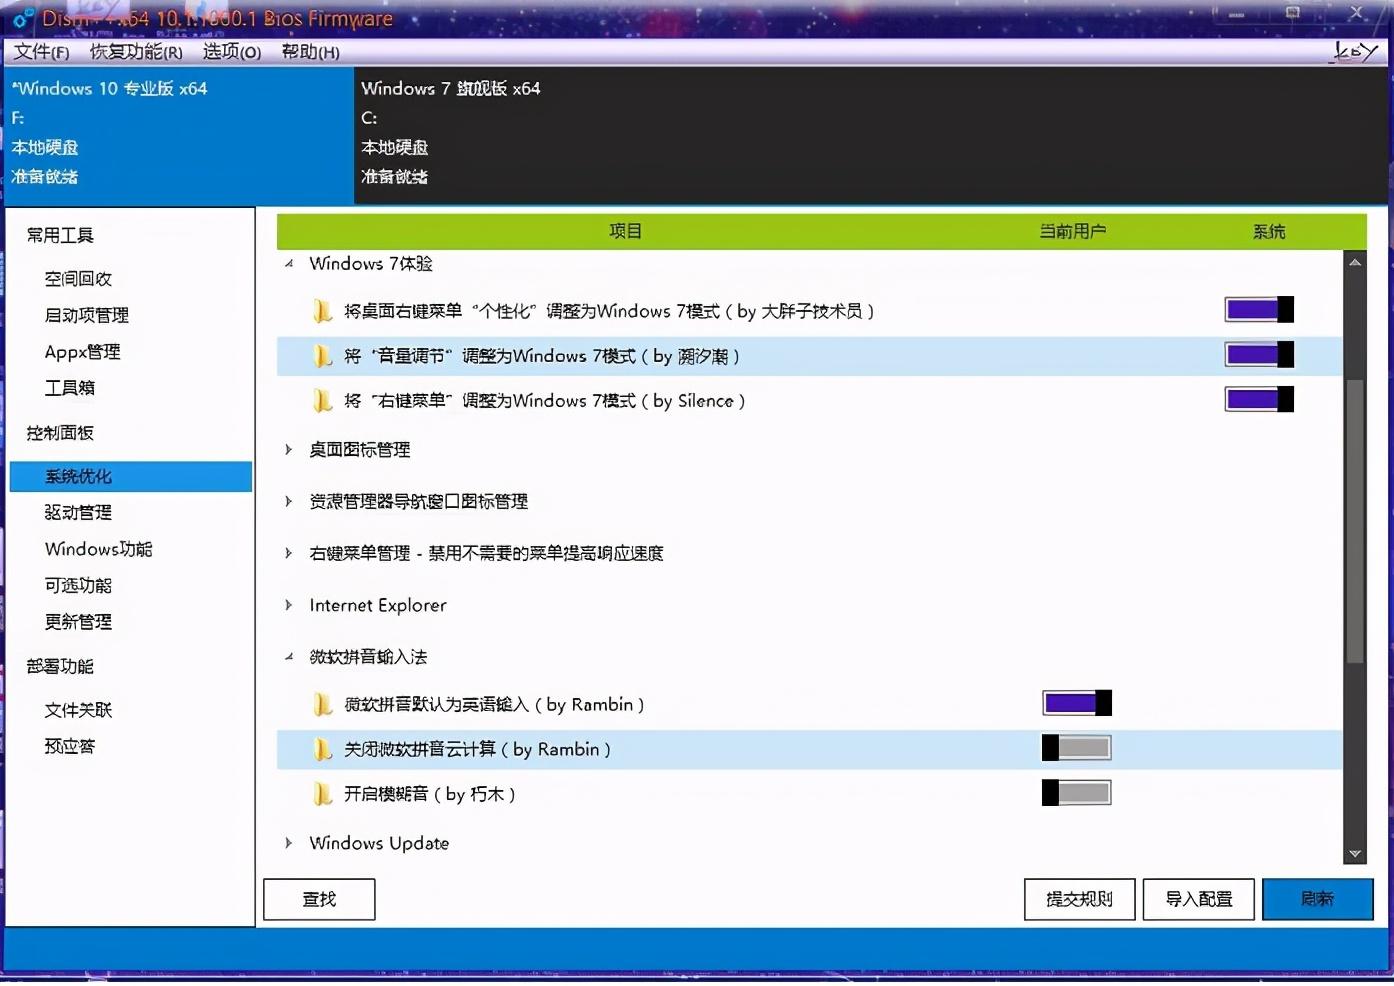Click the 查找 button
The width and height of the screenshot is (1394, 986).
click(x=318, y=899)
